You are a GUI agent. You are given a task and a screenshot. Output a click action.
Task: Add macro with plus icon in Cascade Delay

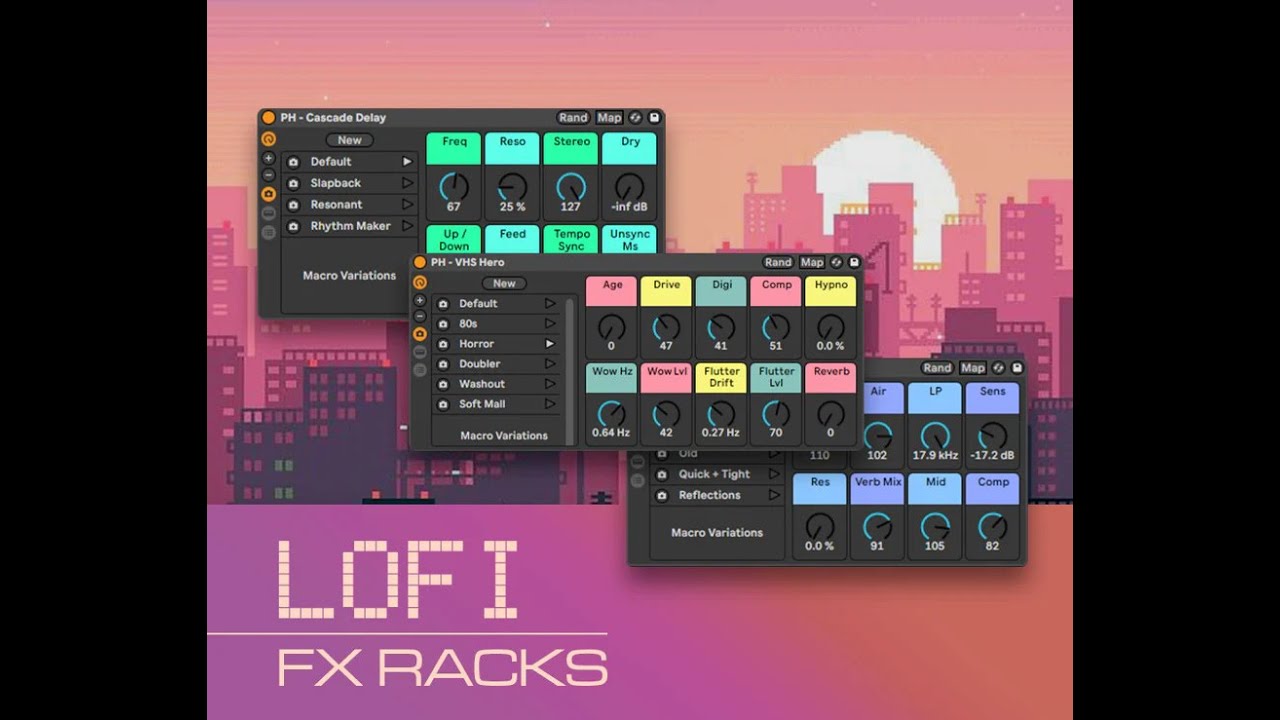pos(268,158)
